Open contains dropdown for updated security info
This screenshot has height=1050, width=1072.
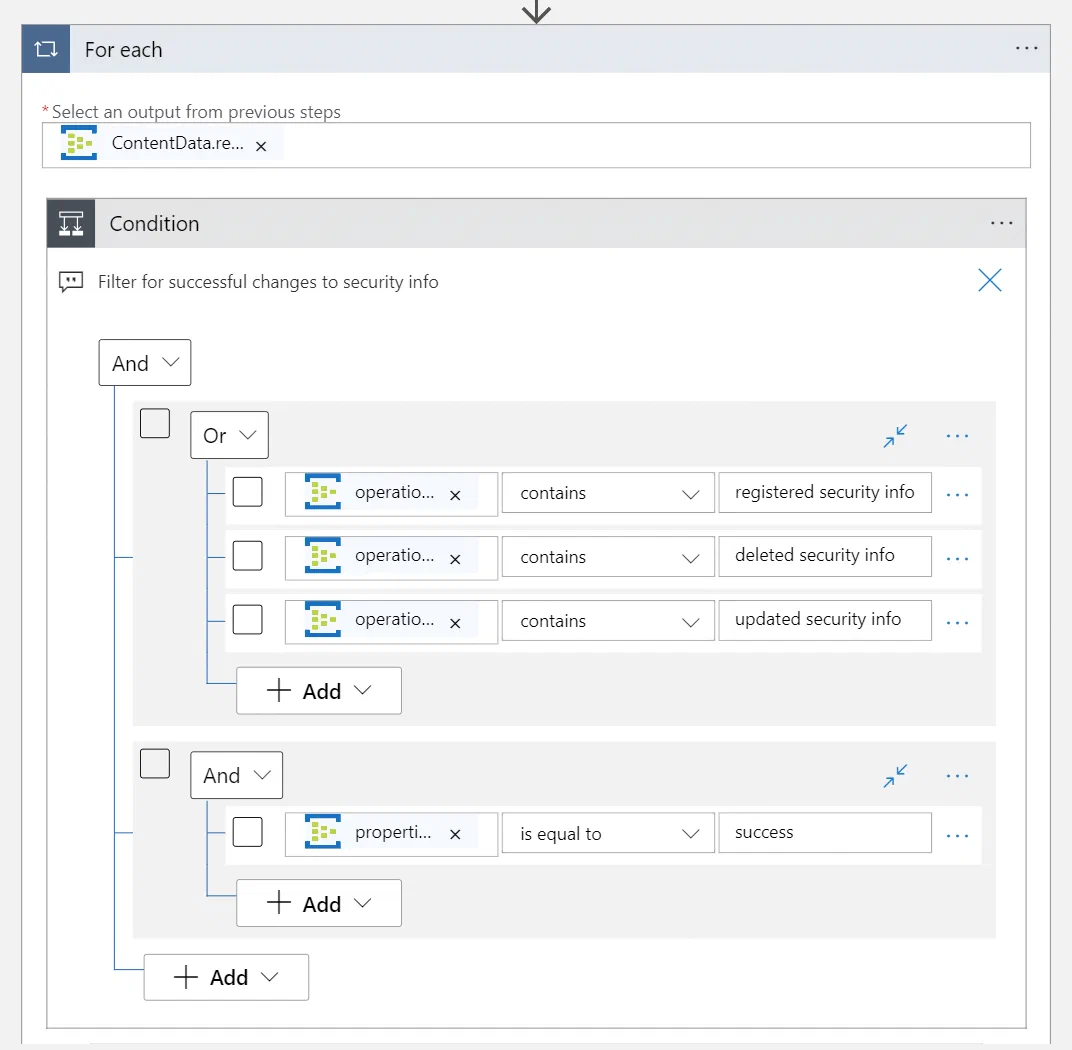608,621
